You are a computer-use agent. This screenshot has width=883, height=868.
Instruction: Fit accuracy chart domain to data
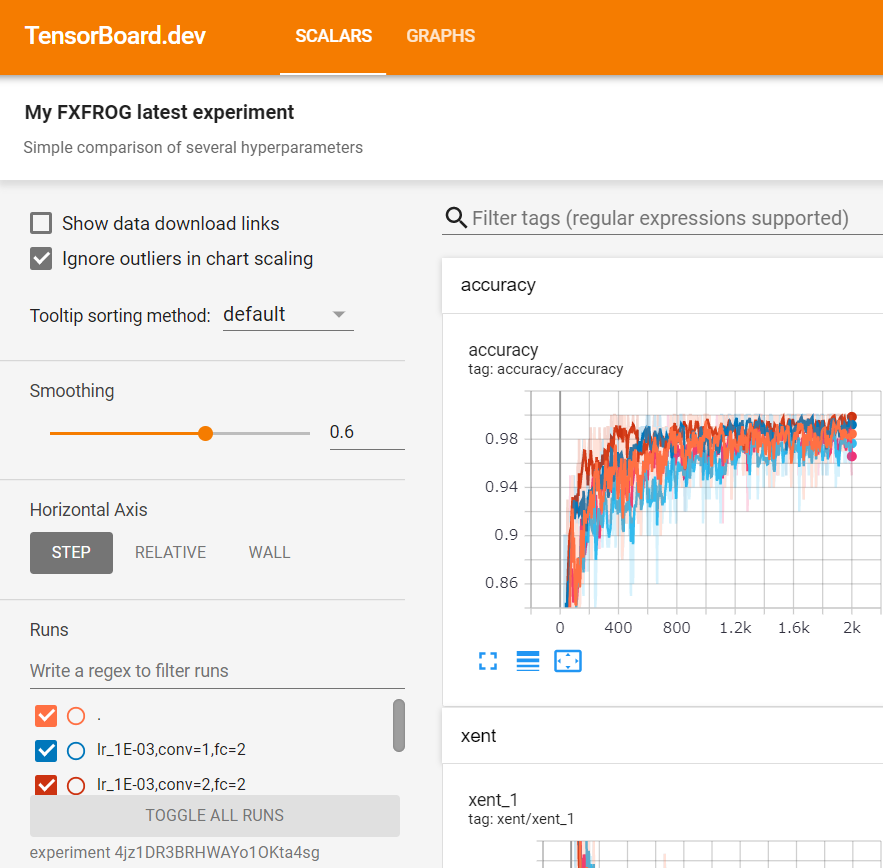tap(568, 661)
